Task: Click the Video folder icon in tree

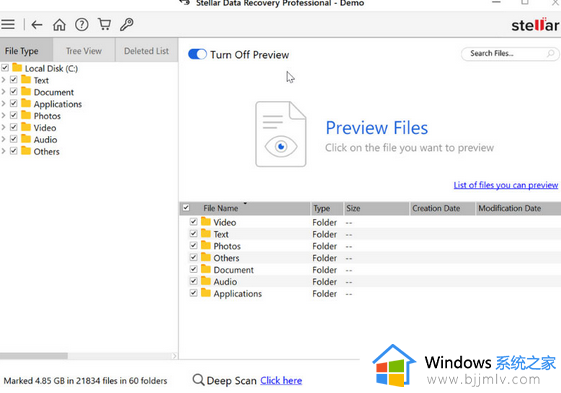Action: coord(26,127)
